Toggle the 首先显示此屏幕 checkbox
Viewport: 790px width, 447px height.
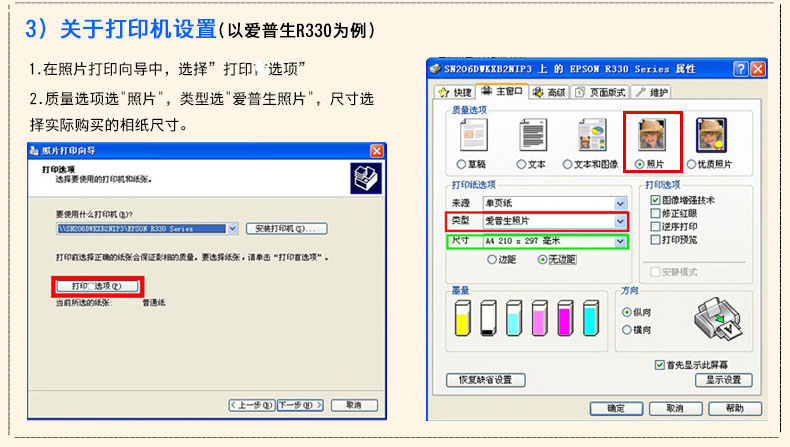tap(660, 364)
